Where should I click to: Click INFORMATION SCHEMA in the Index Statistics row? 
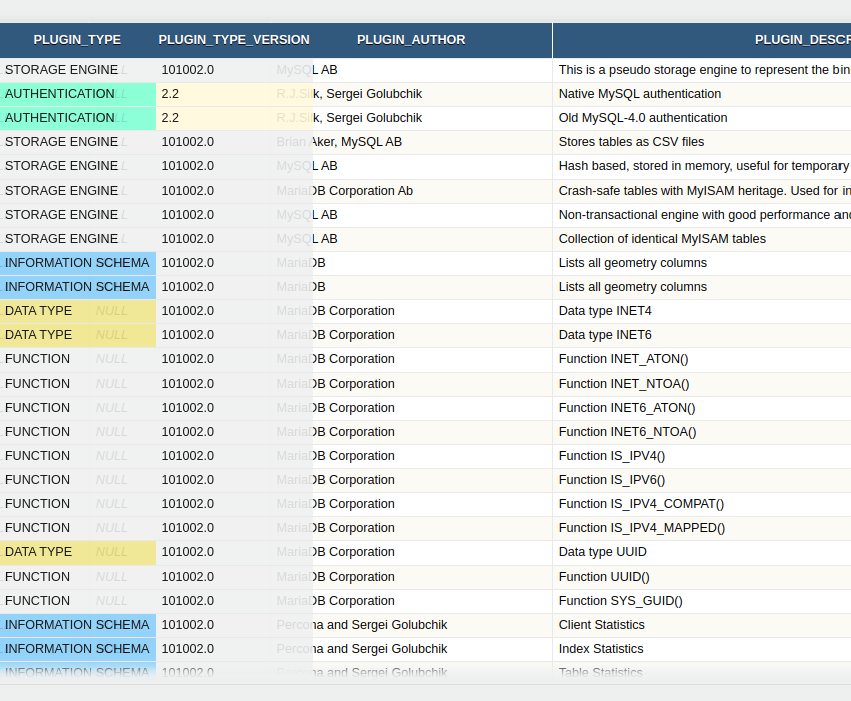point(77,648)
